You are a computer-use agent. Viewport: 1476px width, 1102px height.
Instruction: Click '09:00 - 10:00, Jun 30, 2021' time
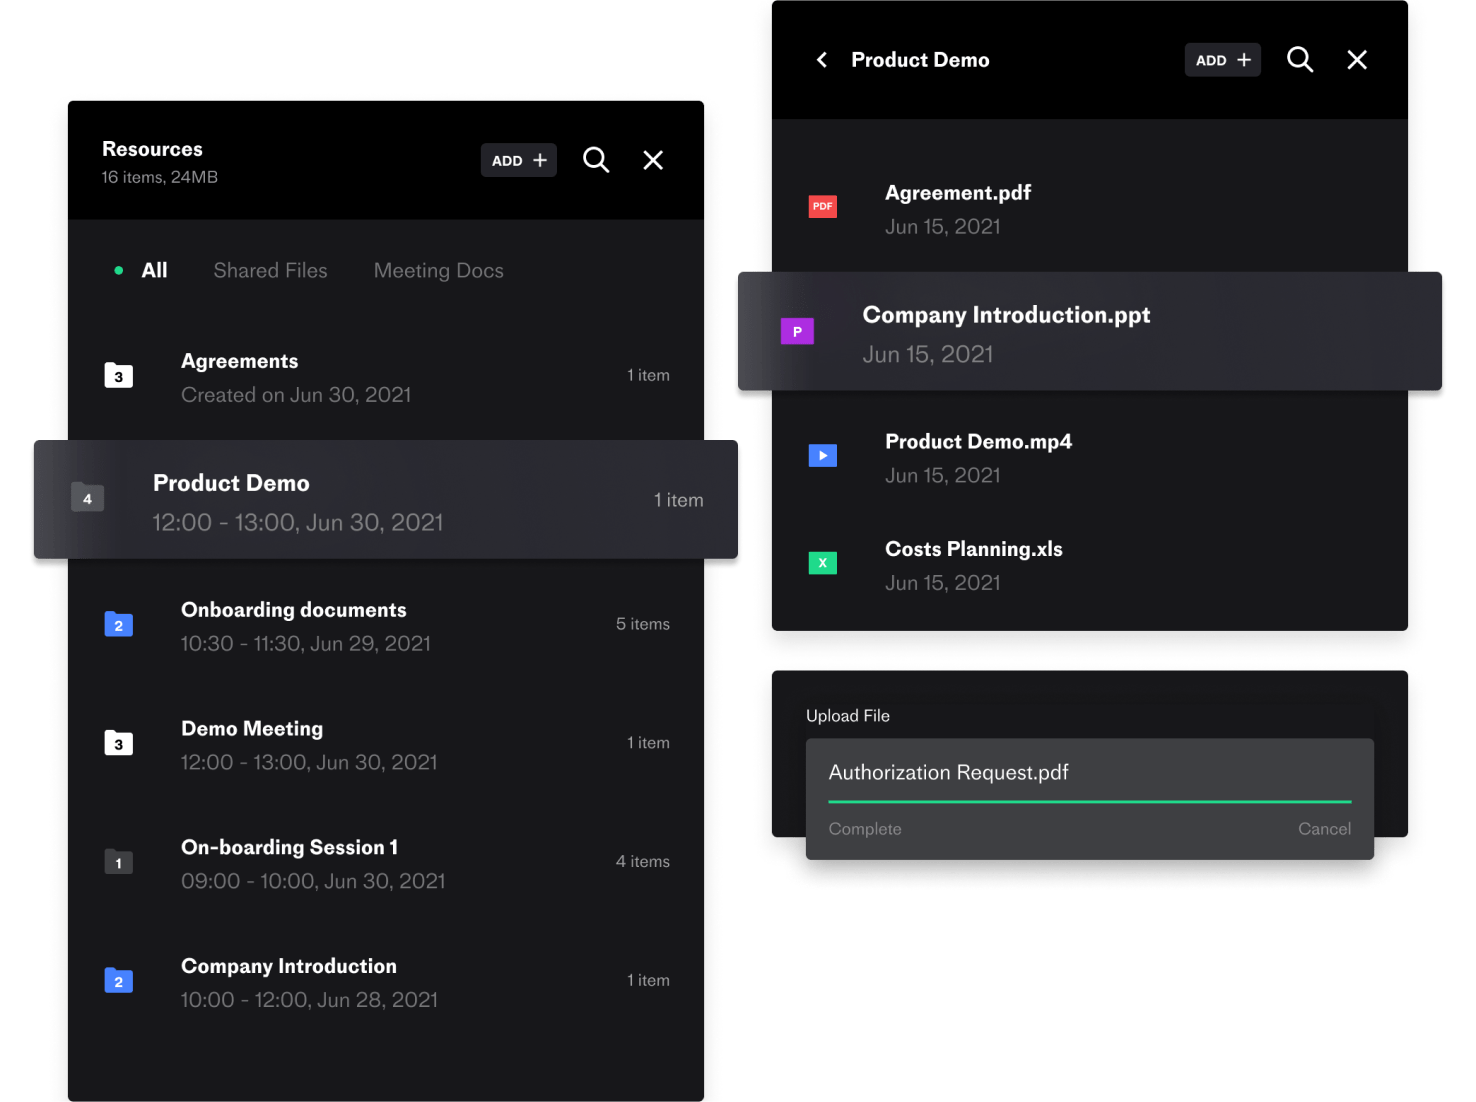pos(313,881)
